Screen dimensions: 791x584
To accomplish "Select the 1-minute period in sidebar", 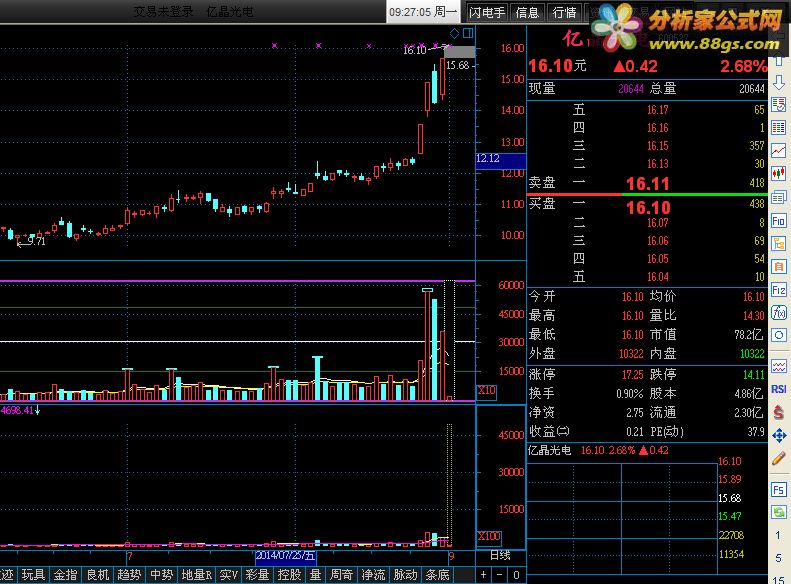I will tap(778, 535).
